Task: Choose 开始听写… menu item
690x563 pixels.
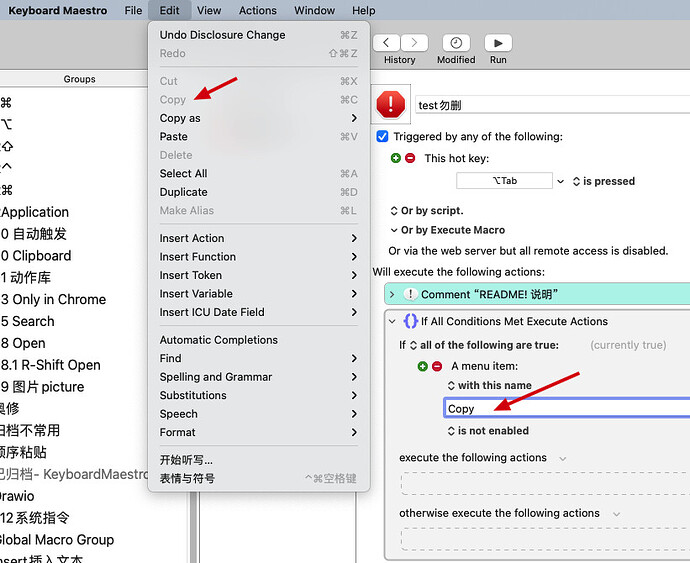Action: pyautogui.click(x=259, y=460)
